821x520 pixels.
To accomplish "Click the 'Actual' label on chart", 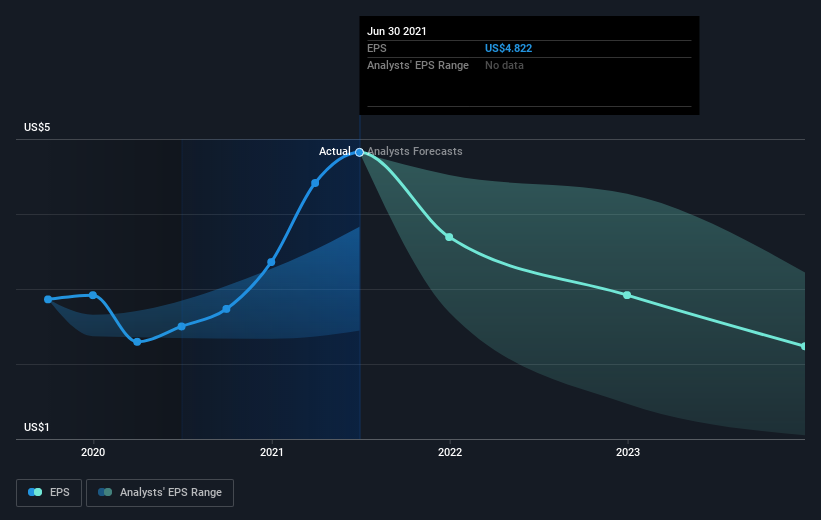I will [335, 151].
